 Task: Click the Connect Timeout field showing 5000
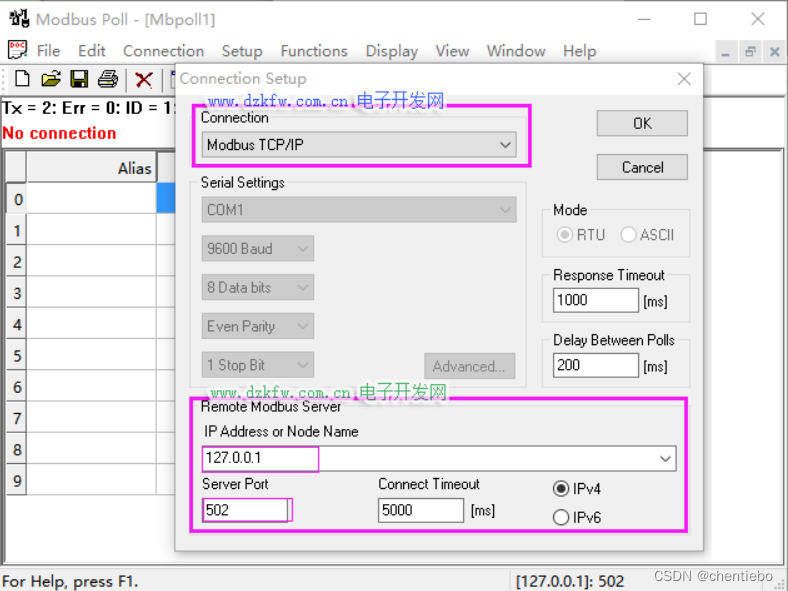click(x=421, y=510)
